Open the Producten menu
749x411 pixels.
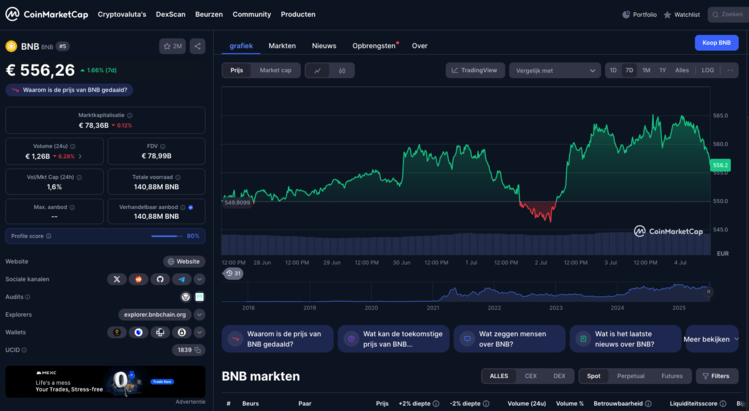click(298, 15)
